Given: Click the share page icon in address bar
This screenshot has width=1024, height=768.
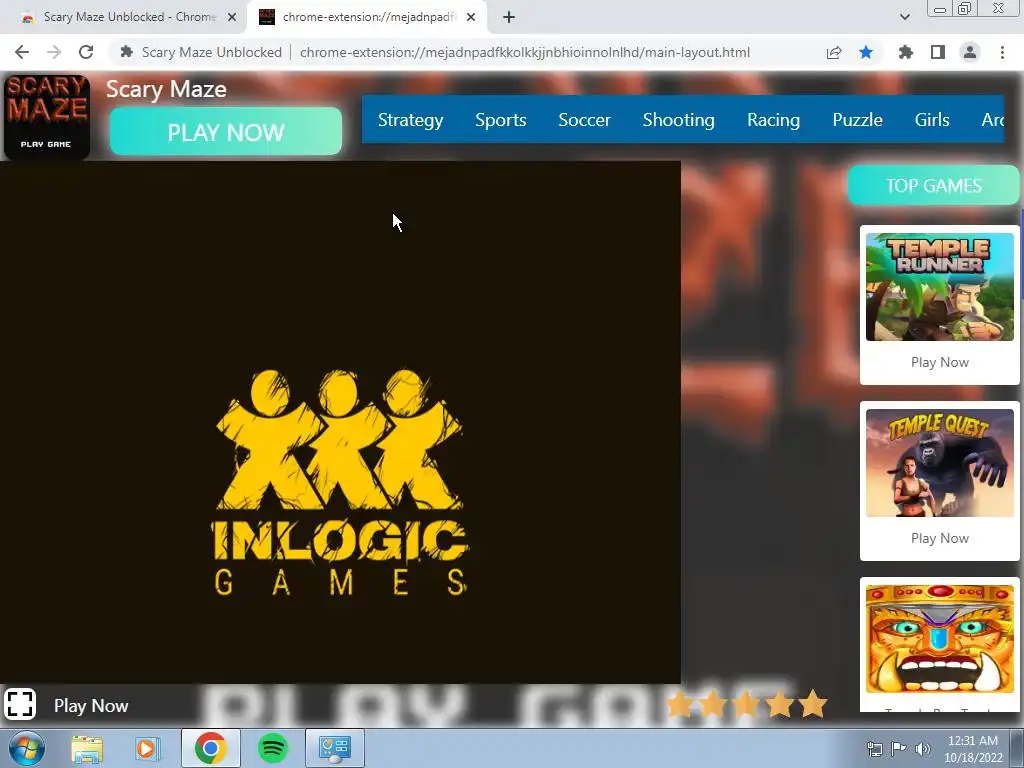Looking at the screenshot, I should pos(834,52).
